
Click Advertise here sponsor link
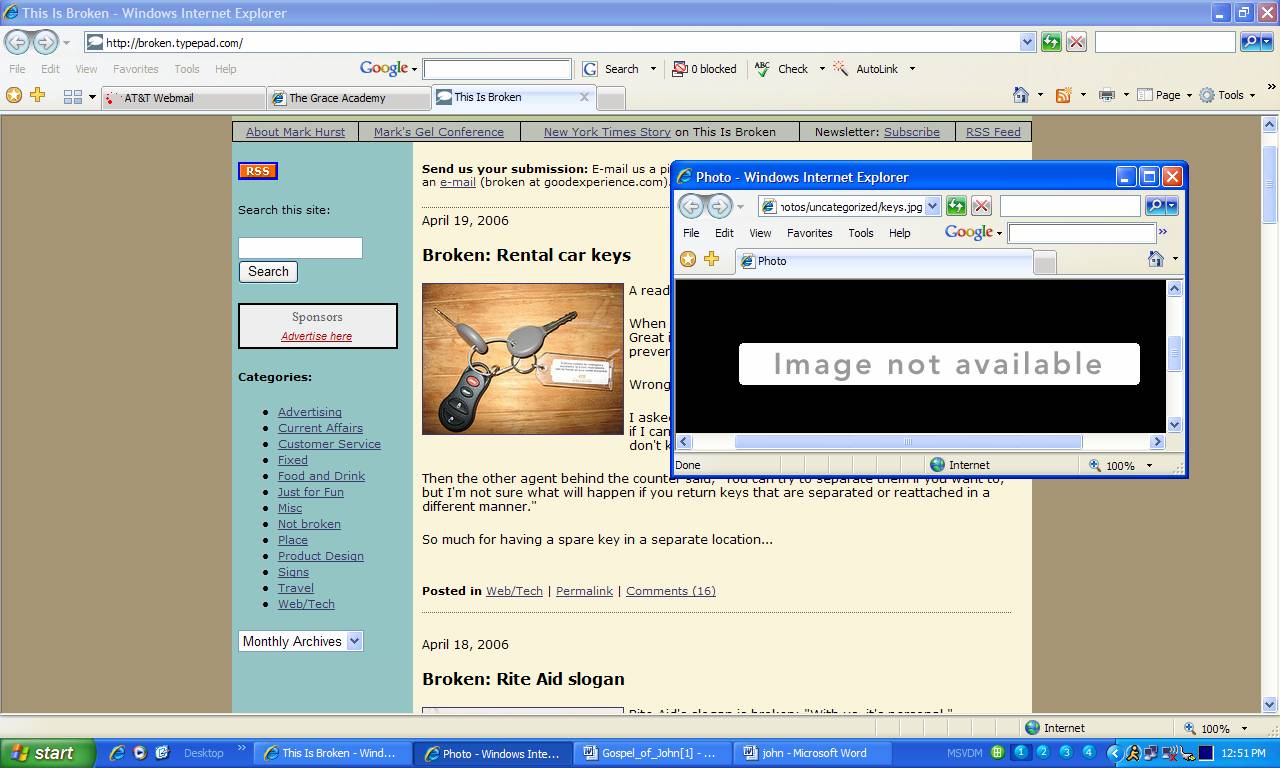316,336
